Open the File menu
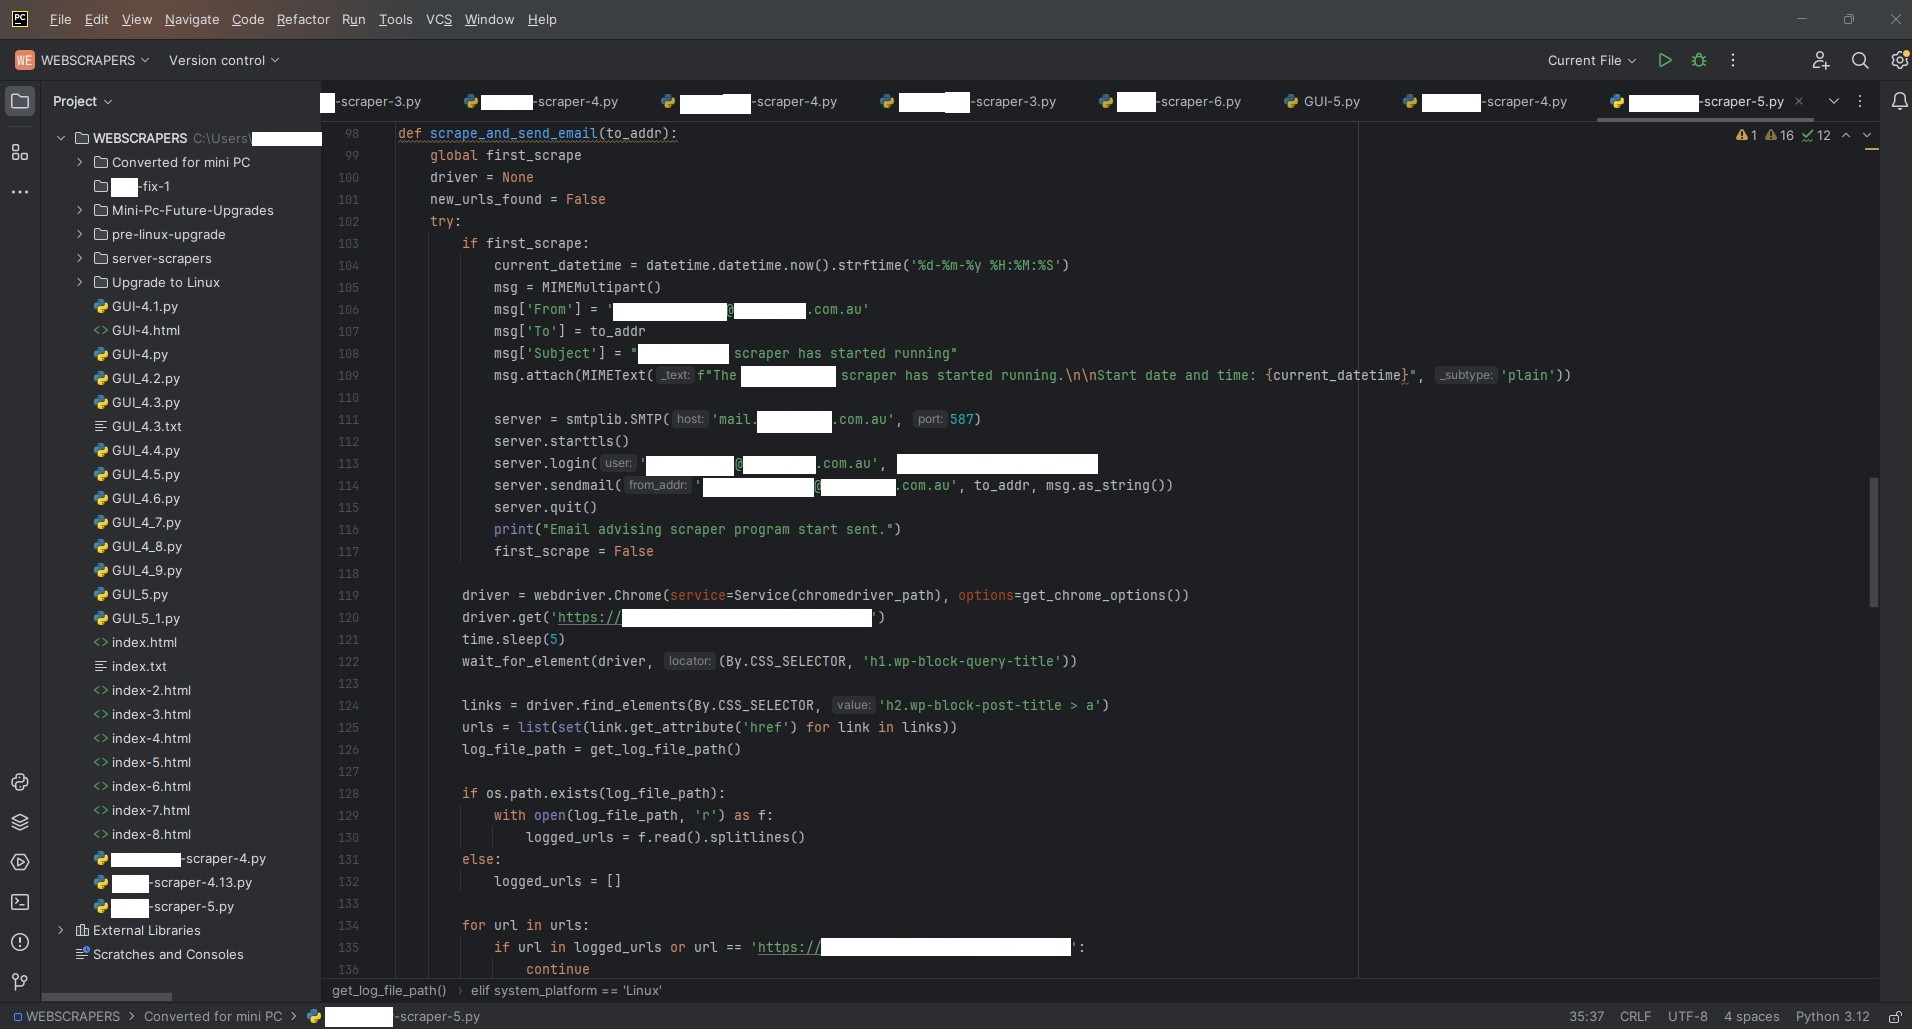This screenshot has width=1912, height=1029. click(60, 19)
